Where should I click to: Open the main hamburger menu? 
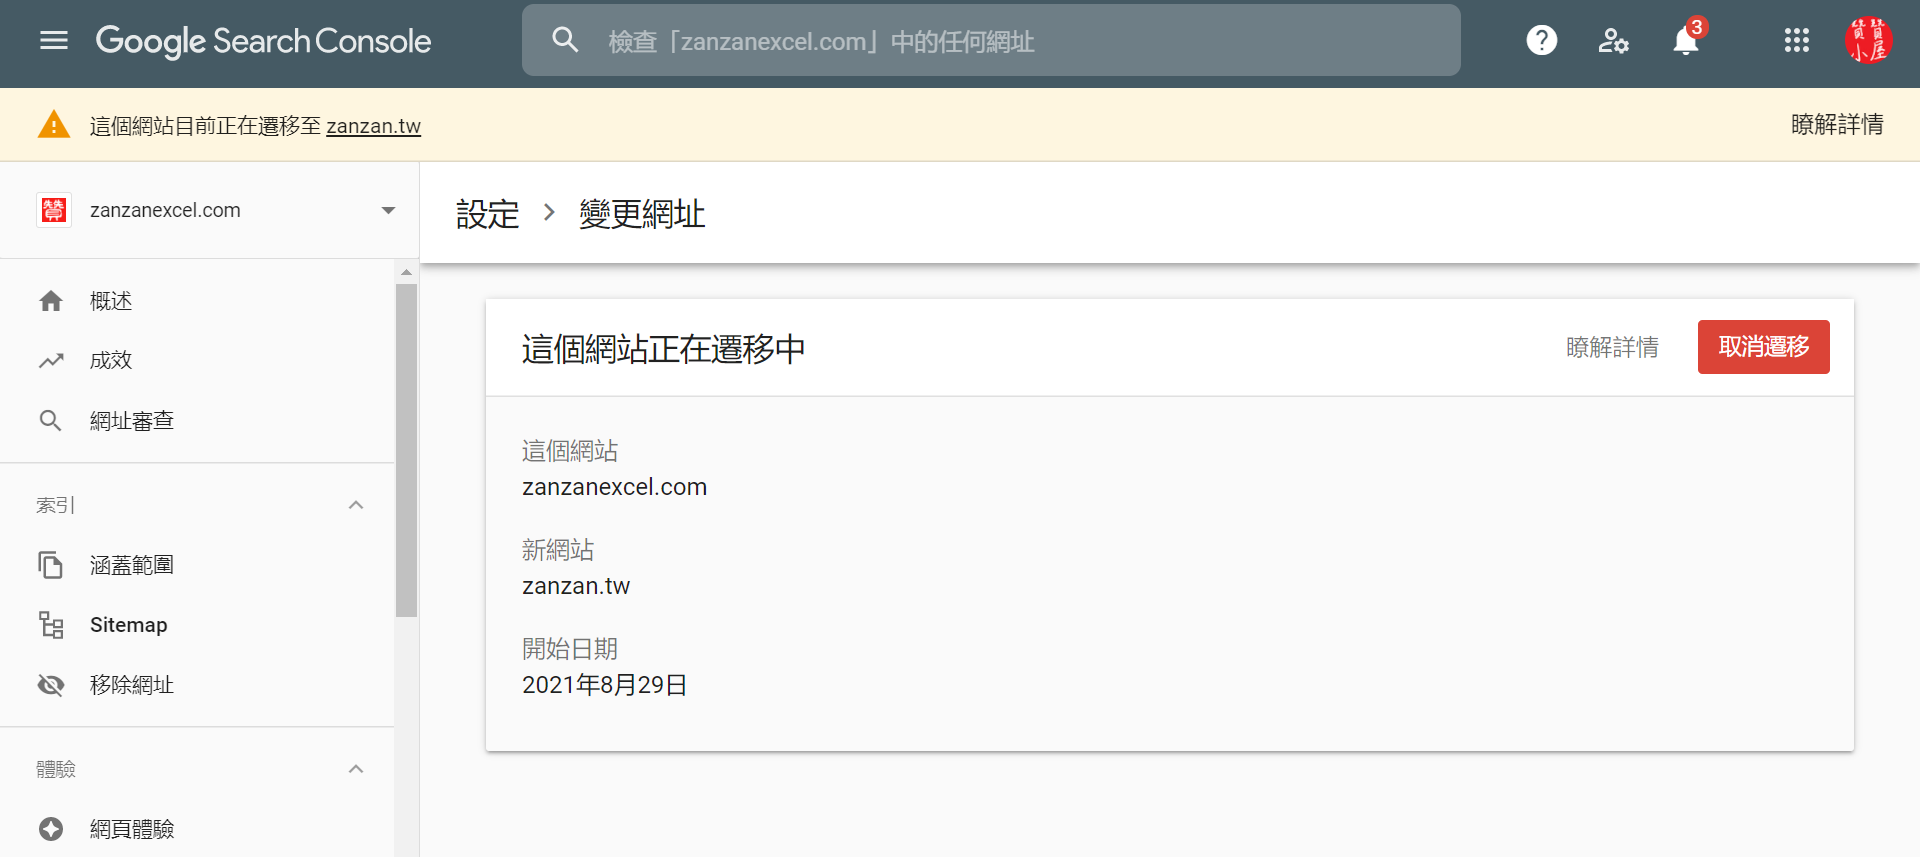tap(54, 40)
